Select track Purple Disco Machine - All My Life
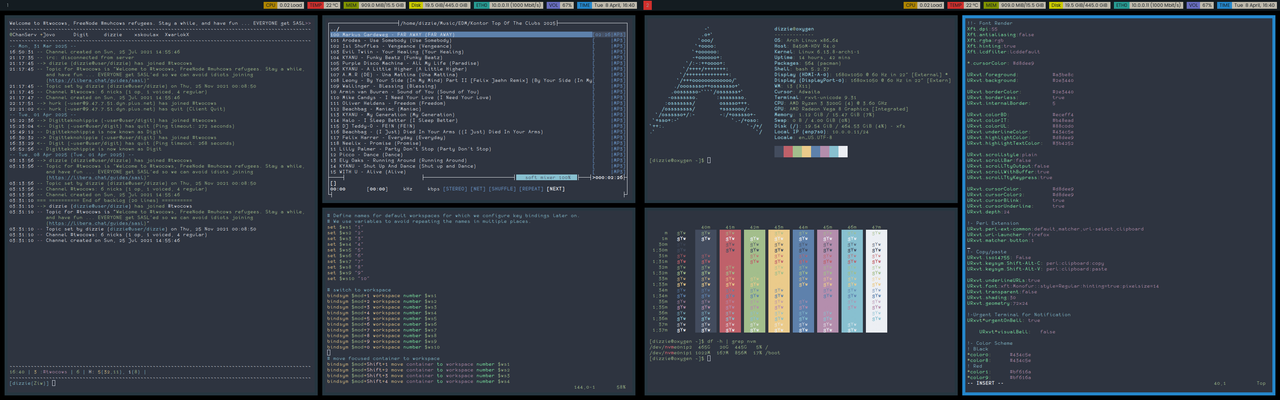The image size is (1280, 400). click(x=406, y=64)
